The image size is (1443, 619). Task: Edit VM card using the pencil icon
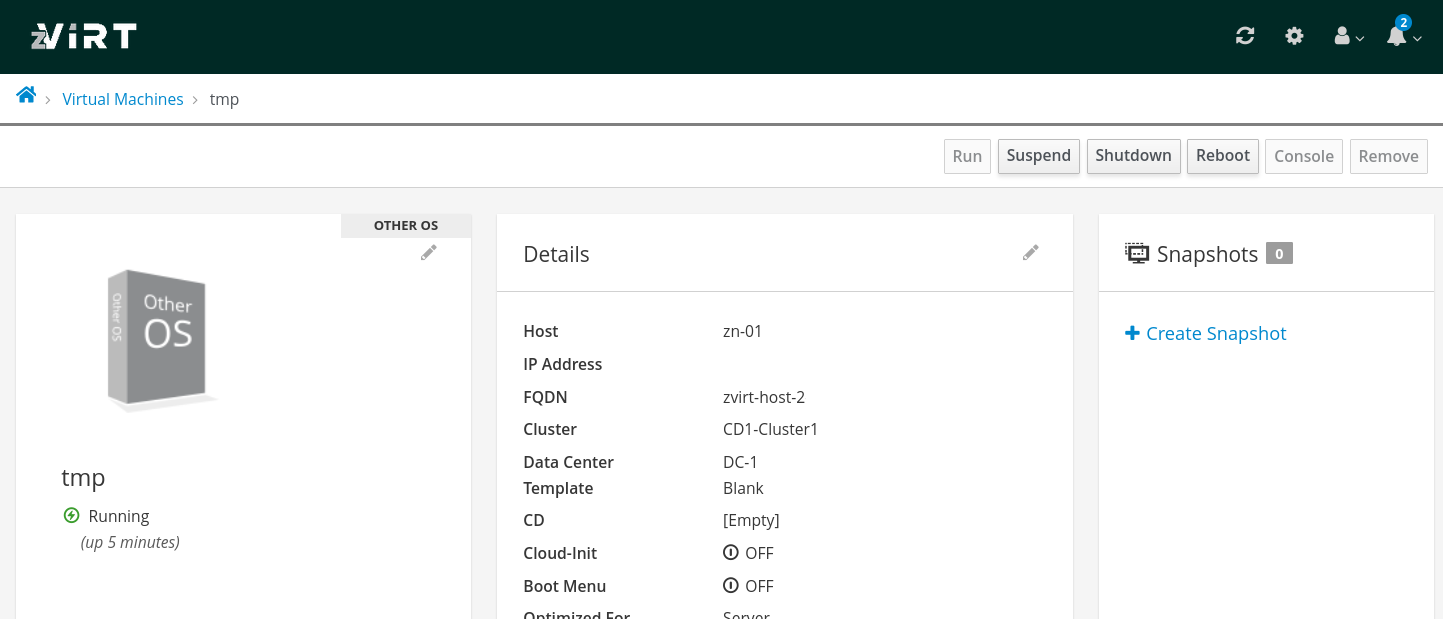click(429, 253)
